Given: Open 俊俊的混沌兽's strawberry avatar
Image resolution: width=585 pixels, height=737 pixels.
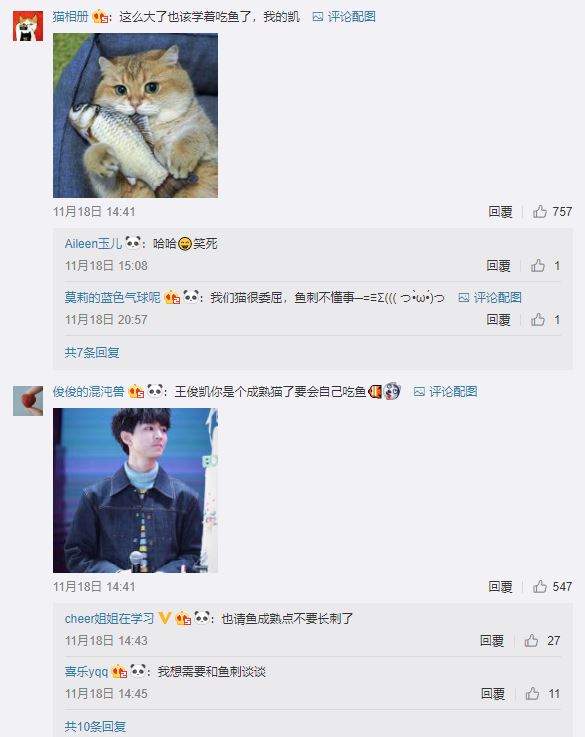Looking at the screenshot, I should tap(28, 401).
